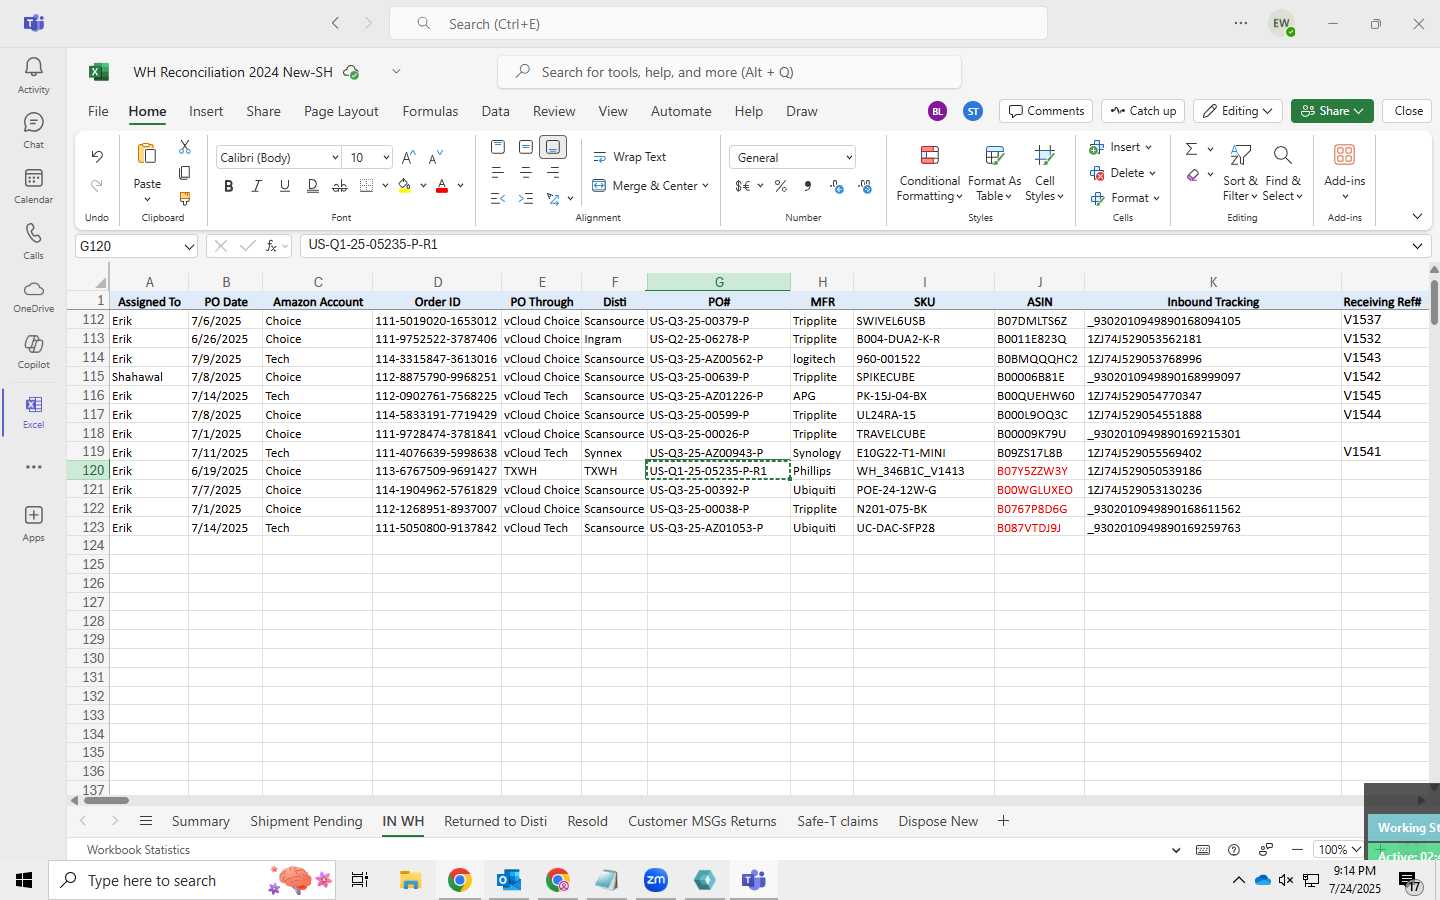Toggle align top

click(x=498, y=147)
